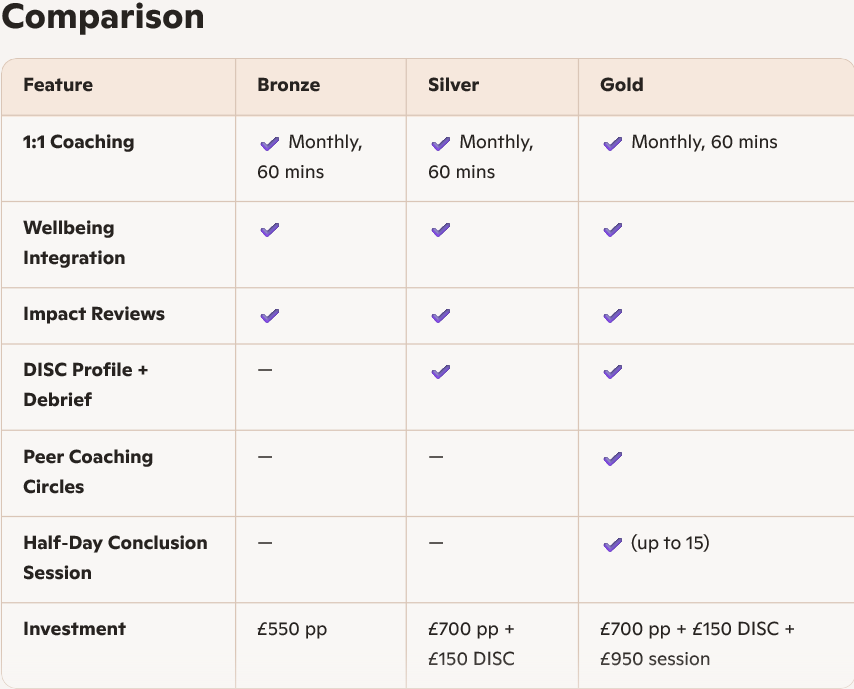
Task: Click the Feature column header
Action: pos(58,85)
